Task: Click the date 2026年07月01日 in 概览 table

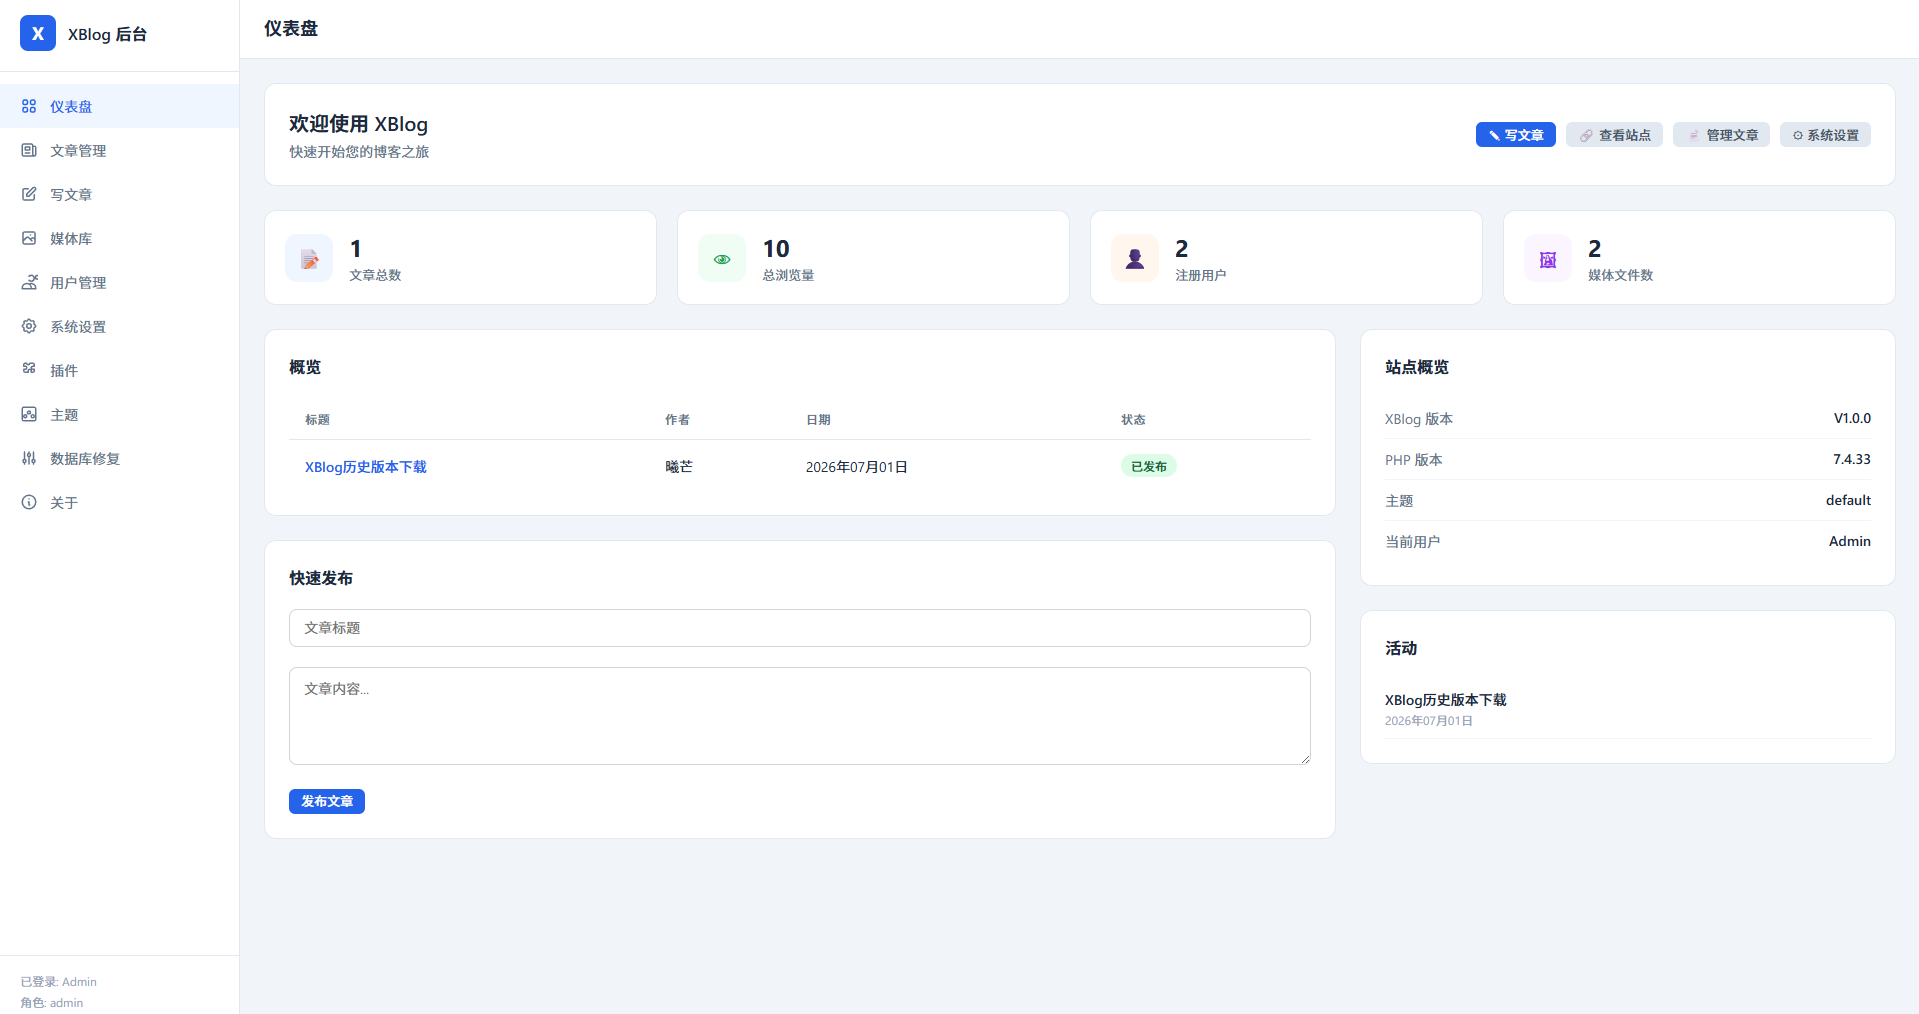Action: pos(857,467)
